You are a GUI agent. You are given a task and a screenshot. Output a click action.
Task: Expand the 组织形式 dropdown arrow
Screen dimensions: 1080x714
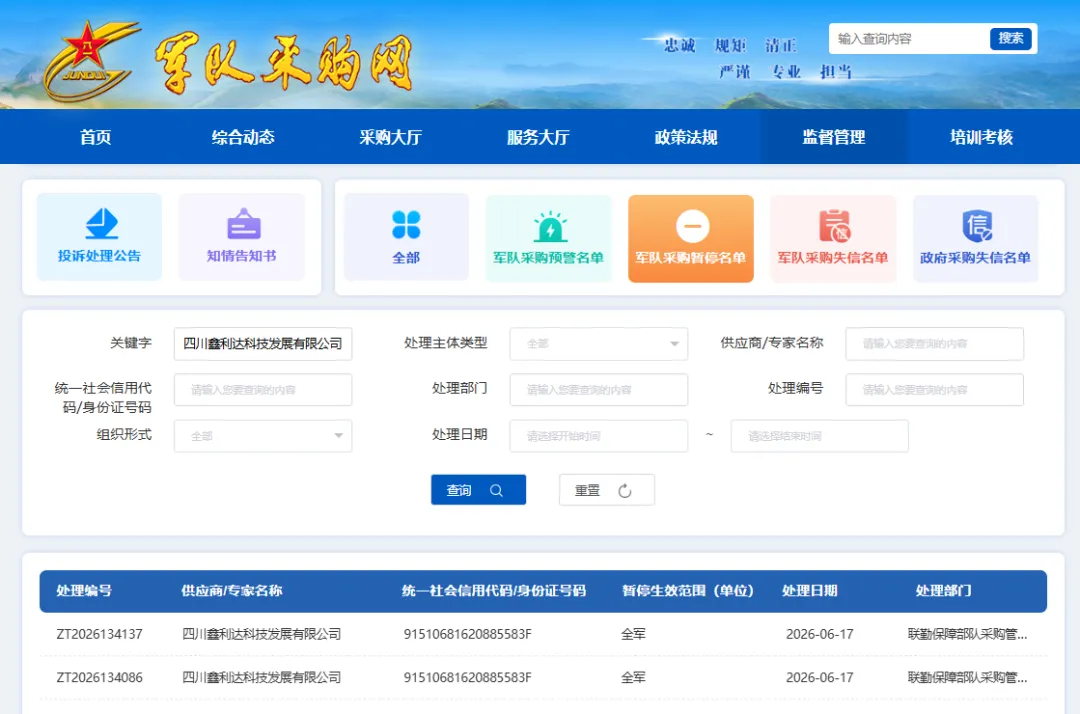pyautogui.click(x=338, y=436)
